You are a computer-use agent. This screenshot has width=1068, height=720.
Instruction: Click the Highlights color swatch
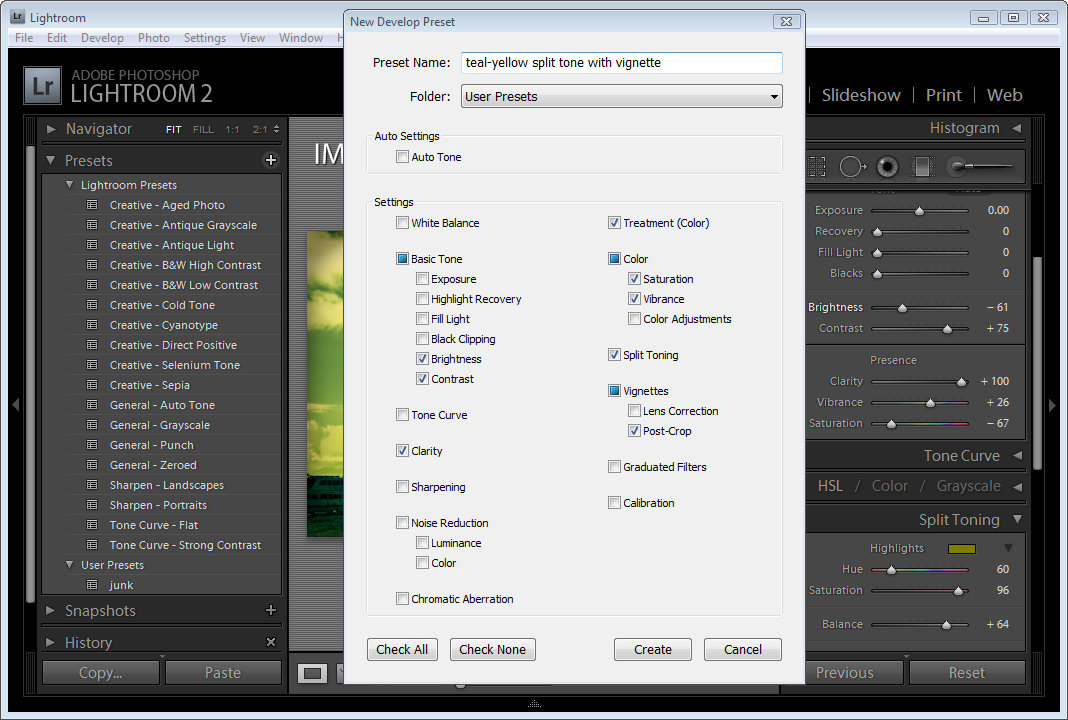point(962,548)
